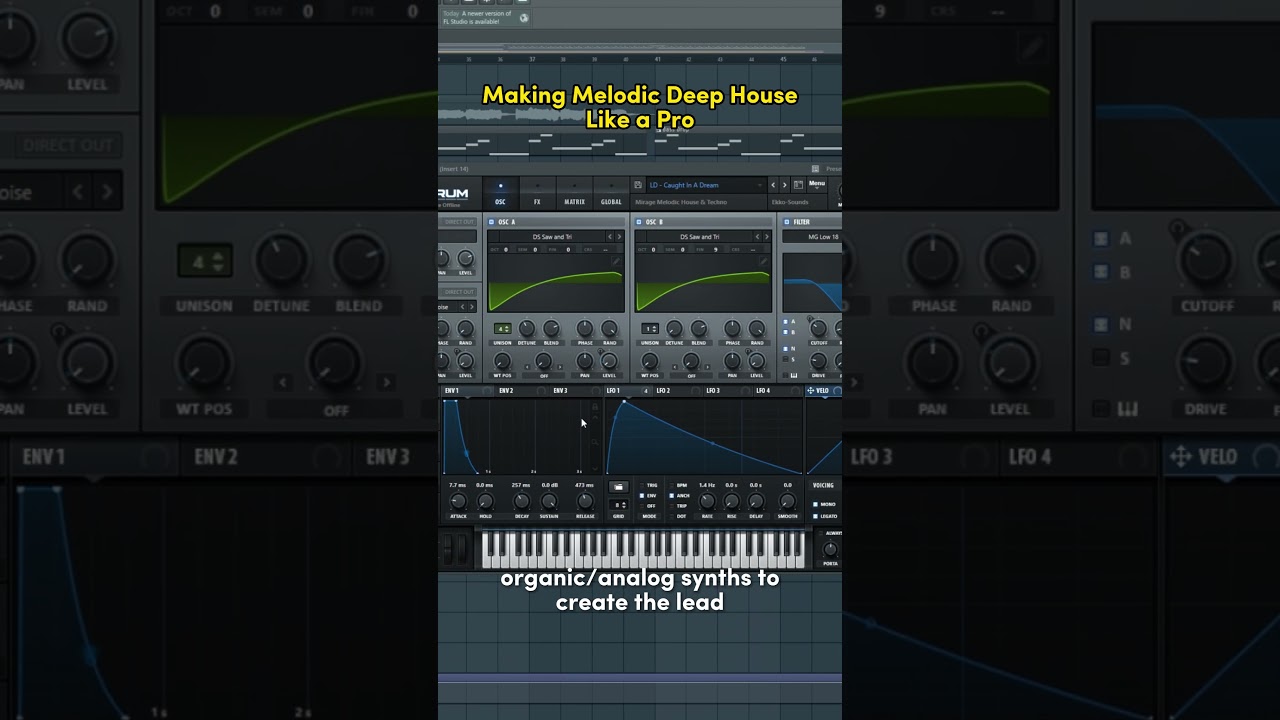Click the lock icon in the envelope display

point(595,407)
